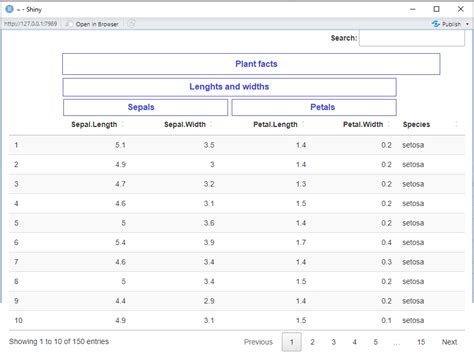The height and width of the screenshot is (363, 474).
Task: Click Sepal.Width 3.1 in row 4
Action: point(209,204)
